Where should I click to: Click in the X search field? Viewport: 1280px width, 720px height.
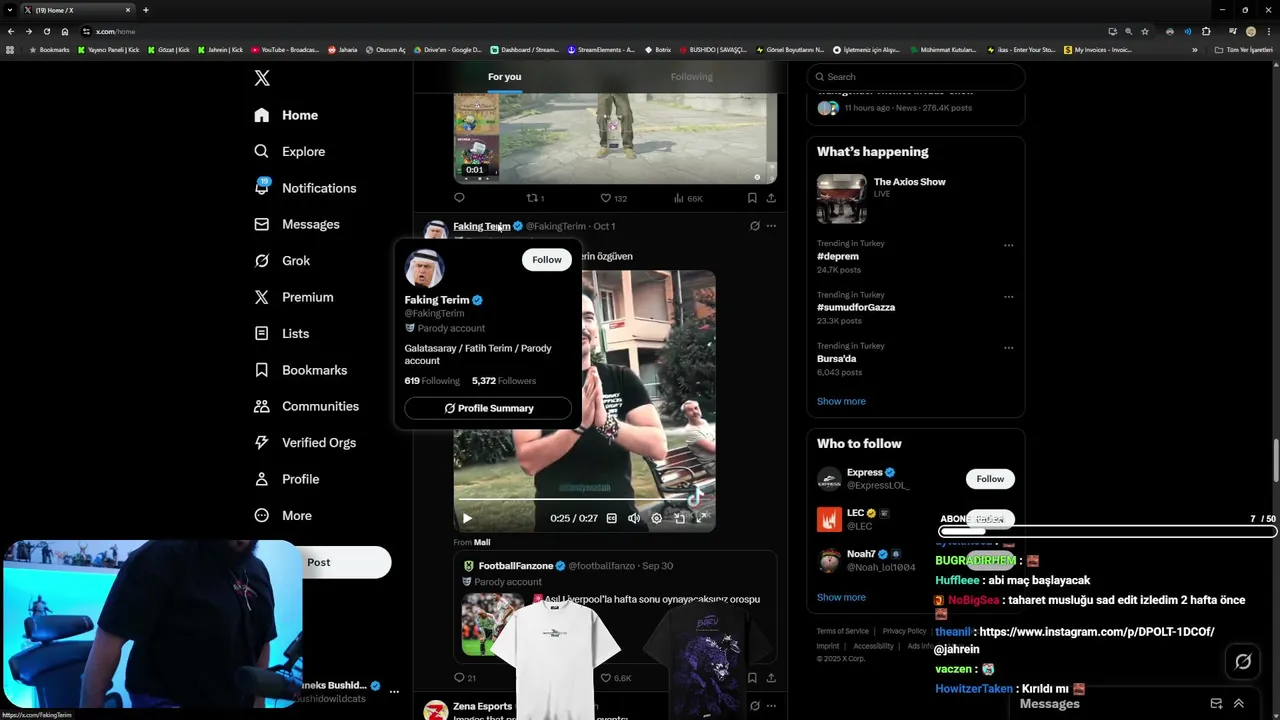pos(915,77)
